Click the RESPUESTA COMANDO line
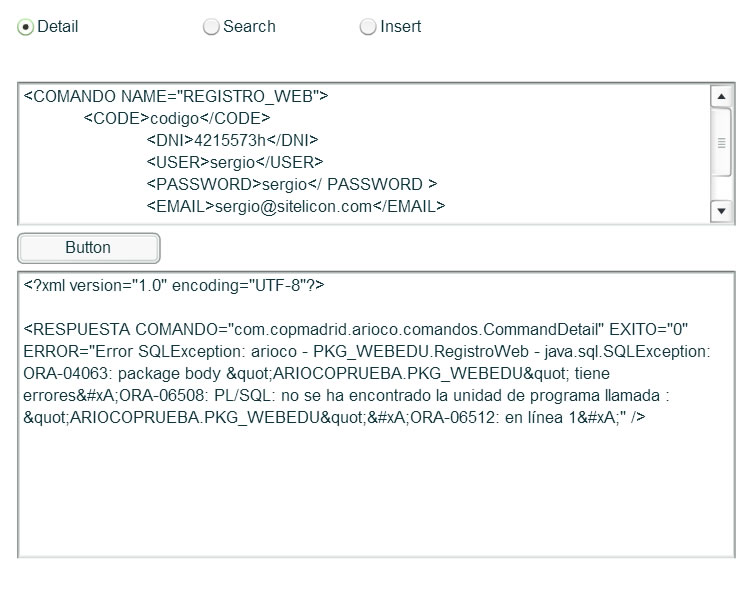Screen dimensions: 754x593 coord(355,329)
